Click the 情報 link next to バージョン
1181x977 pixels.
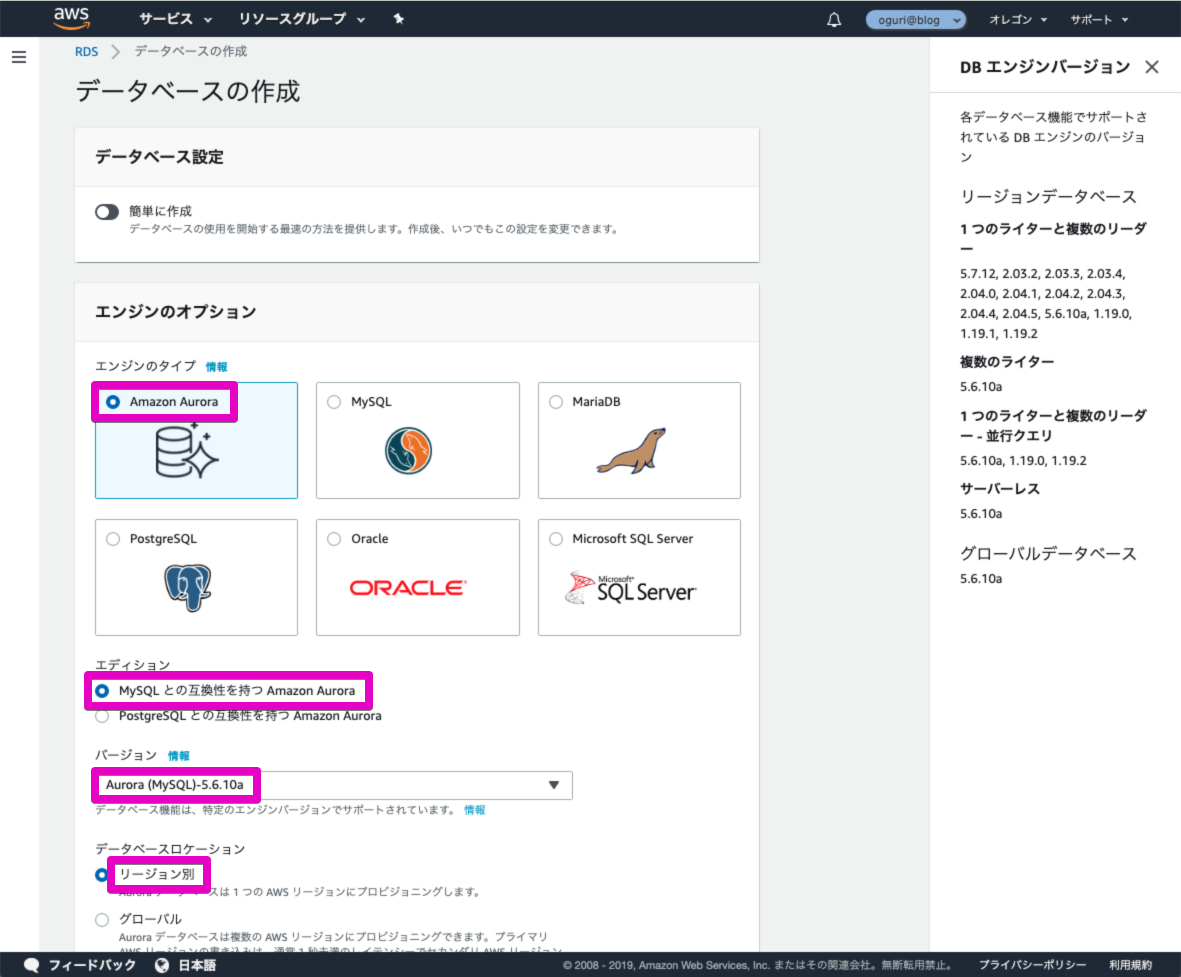click(179, 755)
